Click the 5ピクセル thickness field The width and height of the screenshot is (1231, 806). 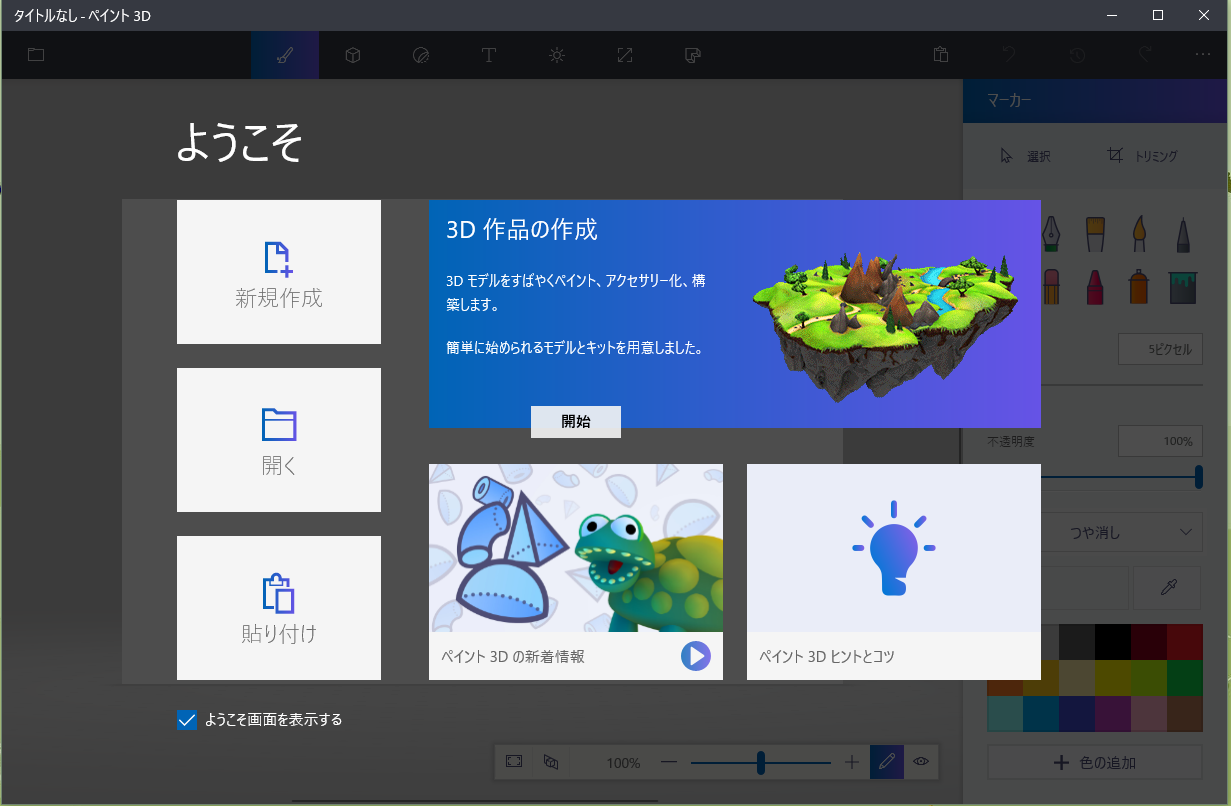pyautogui.click(x=1161, y=349)
